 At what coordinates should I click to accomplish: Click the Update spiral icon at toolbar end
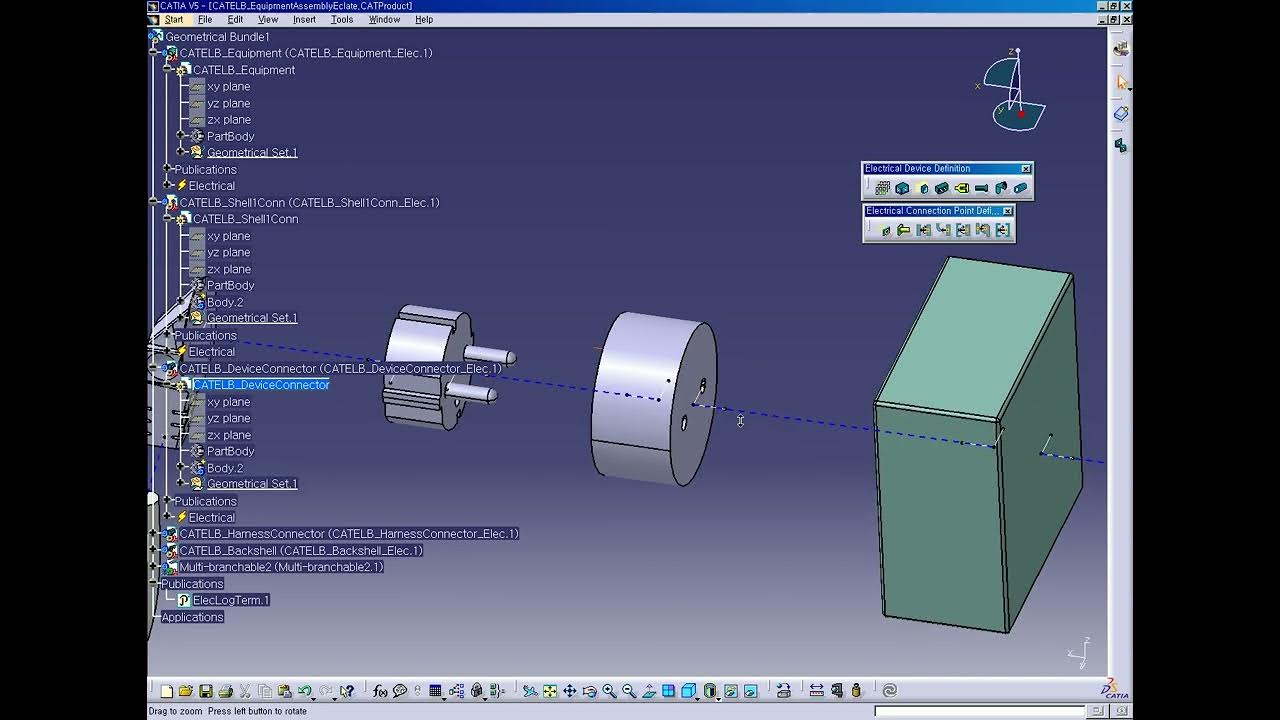(x=889, y=691)
